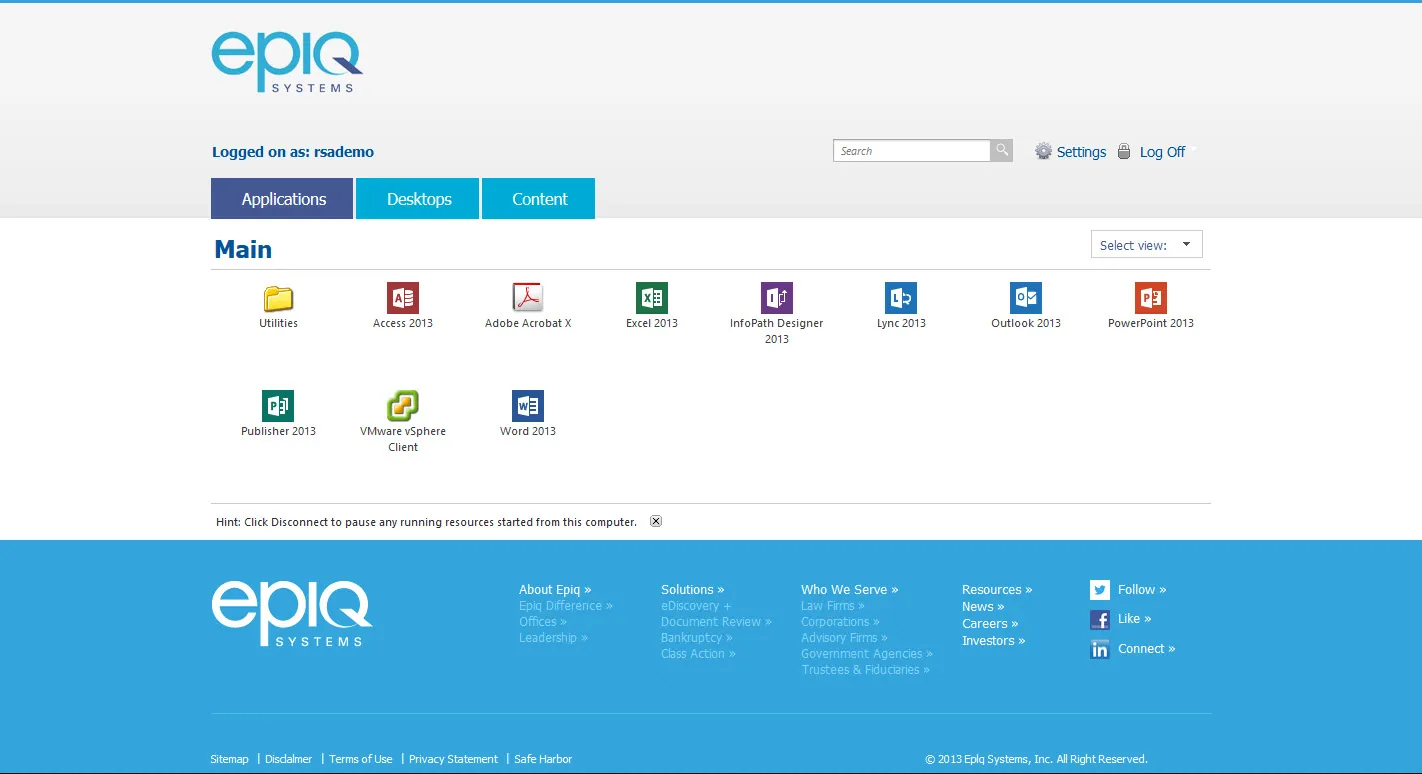The image size is (1422, 774).
Task: Click the Epiq Systems logo in the header
Action: point(287,62)
